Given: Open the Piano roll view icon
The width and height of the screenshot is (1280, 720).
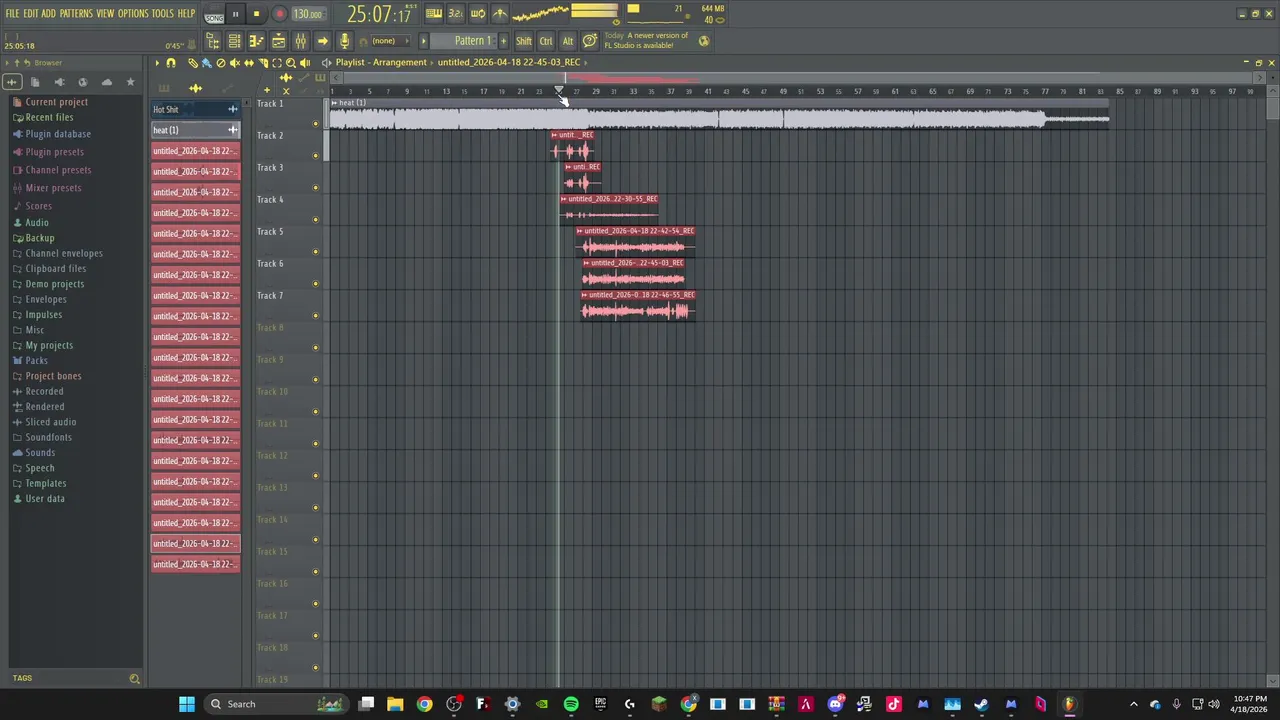Looking at the screenshot, I should (256, 41).
